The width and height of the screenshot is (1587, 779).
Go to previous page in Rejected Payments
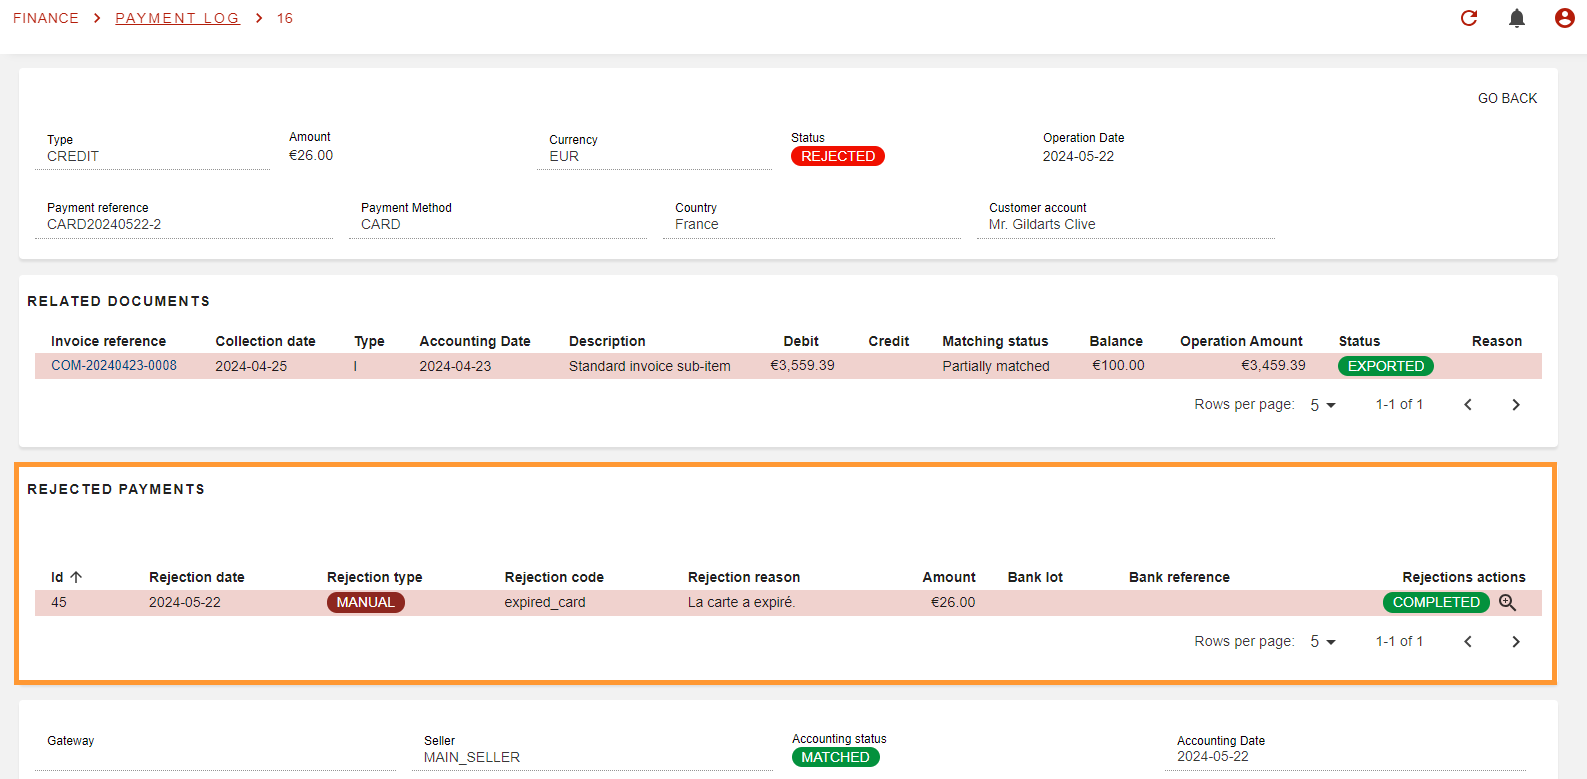click(1468, 642)
